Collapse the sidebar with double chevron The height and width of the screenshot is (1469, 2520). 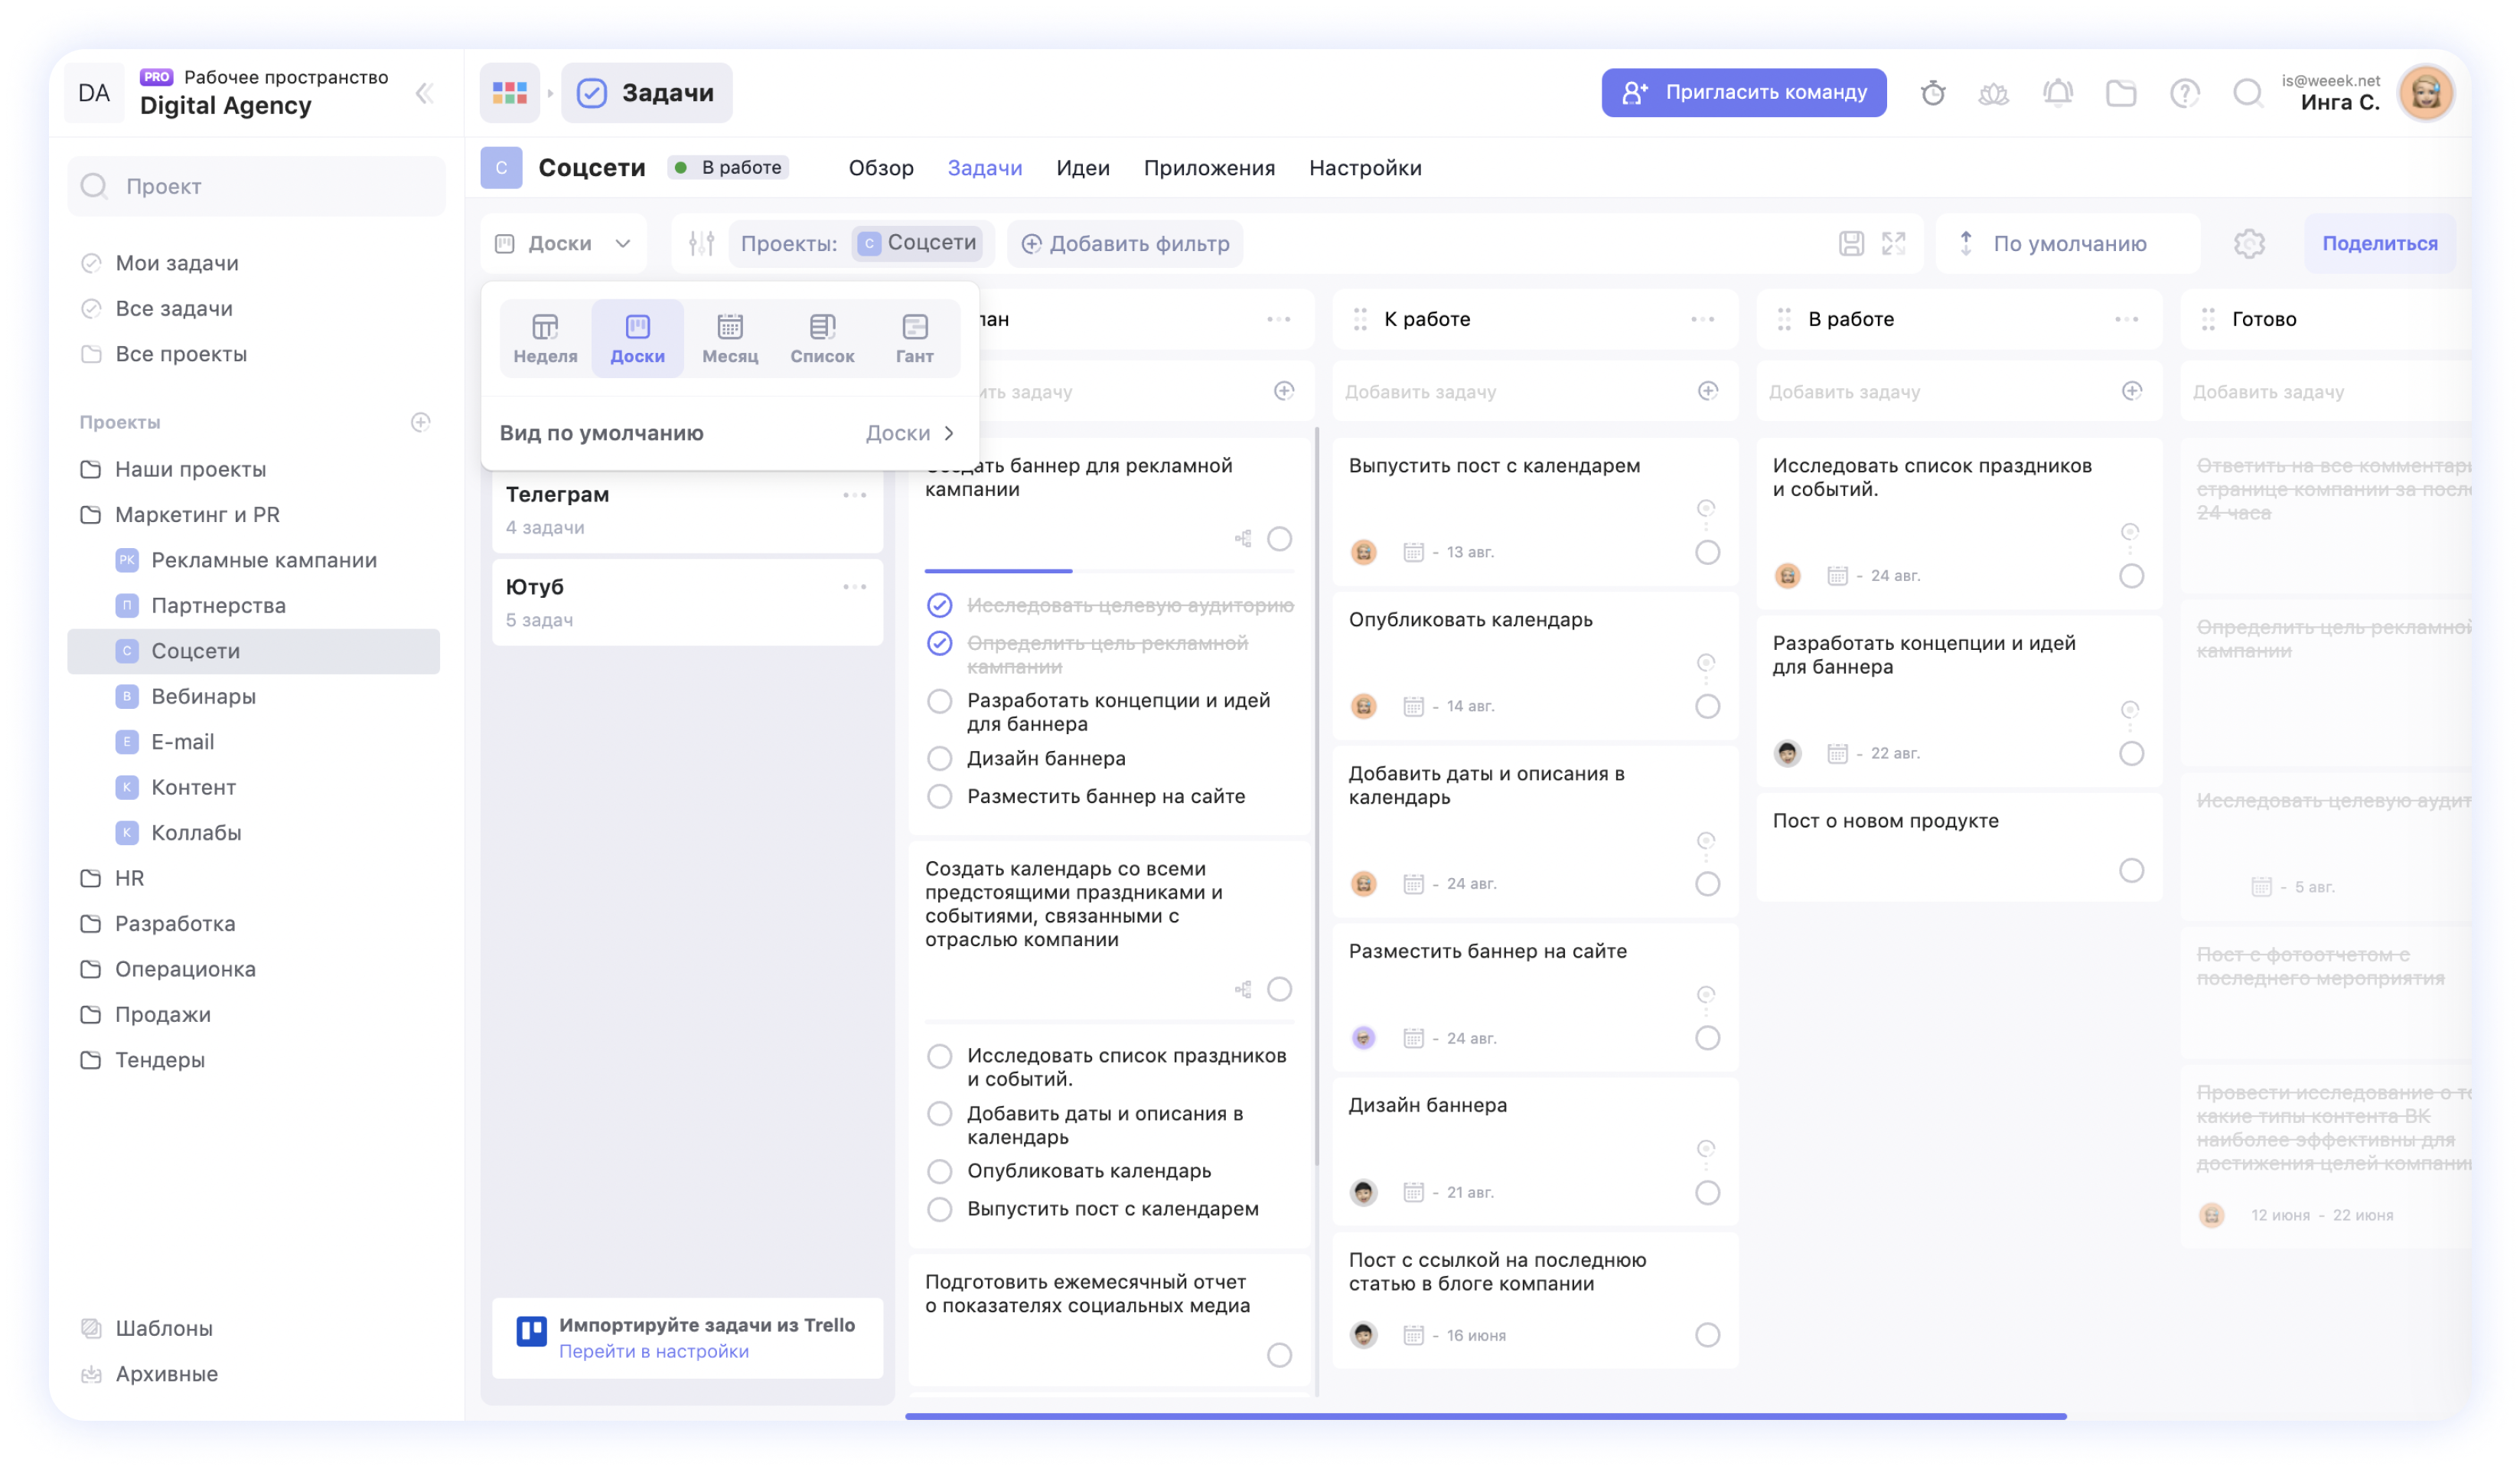(x=424, y=93)
